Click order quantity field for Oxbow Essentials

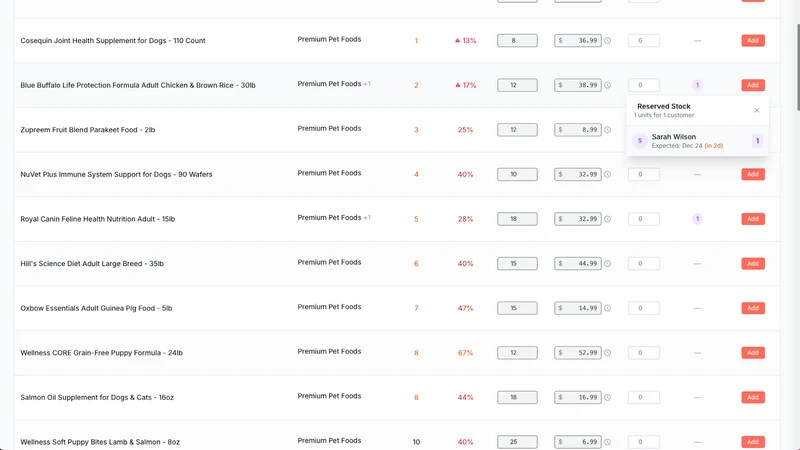click(x=643, y=308)
